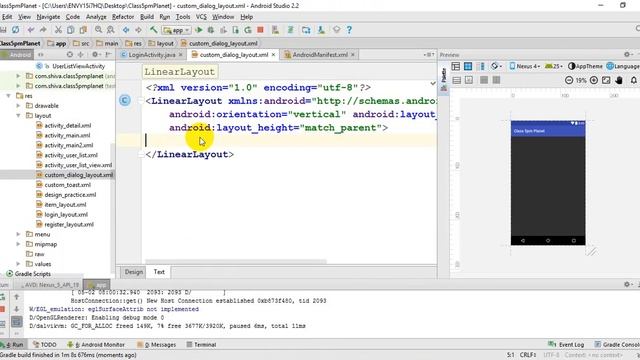
Task: Click Zoom to Fit Screen icon
Action: (x=606, y=80)
